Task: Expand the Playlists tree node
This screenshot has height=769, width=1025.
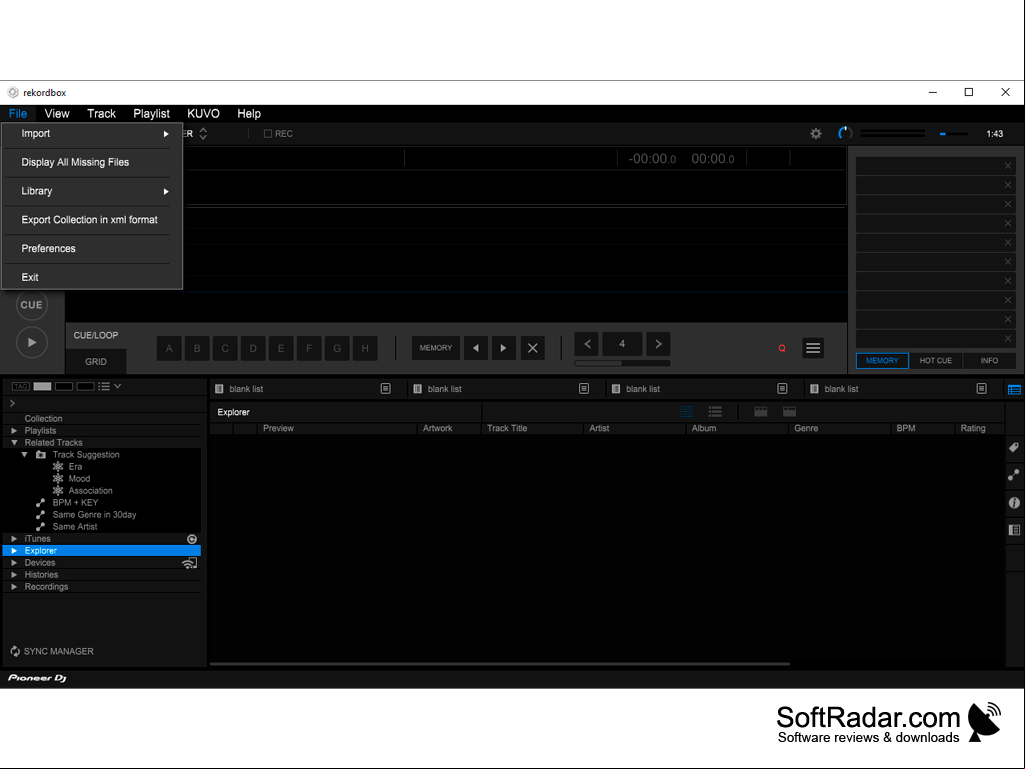Action: click(14, 431)
